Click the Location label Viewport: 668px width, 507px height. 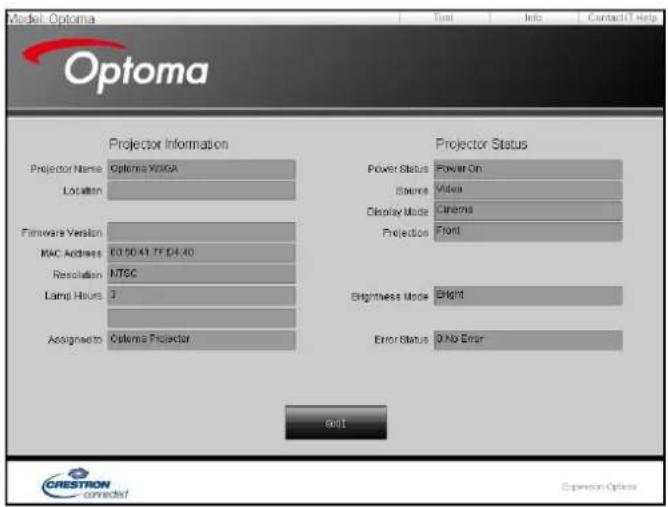[83, 190]
